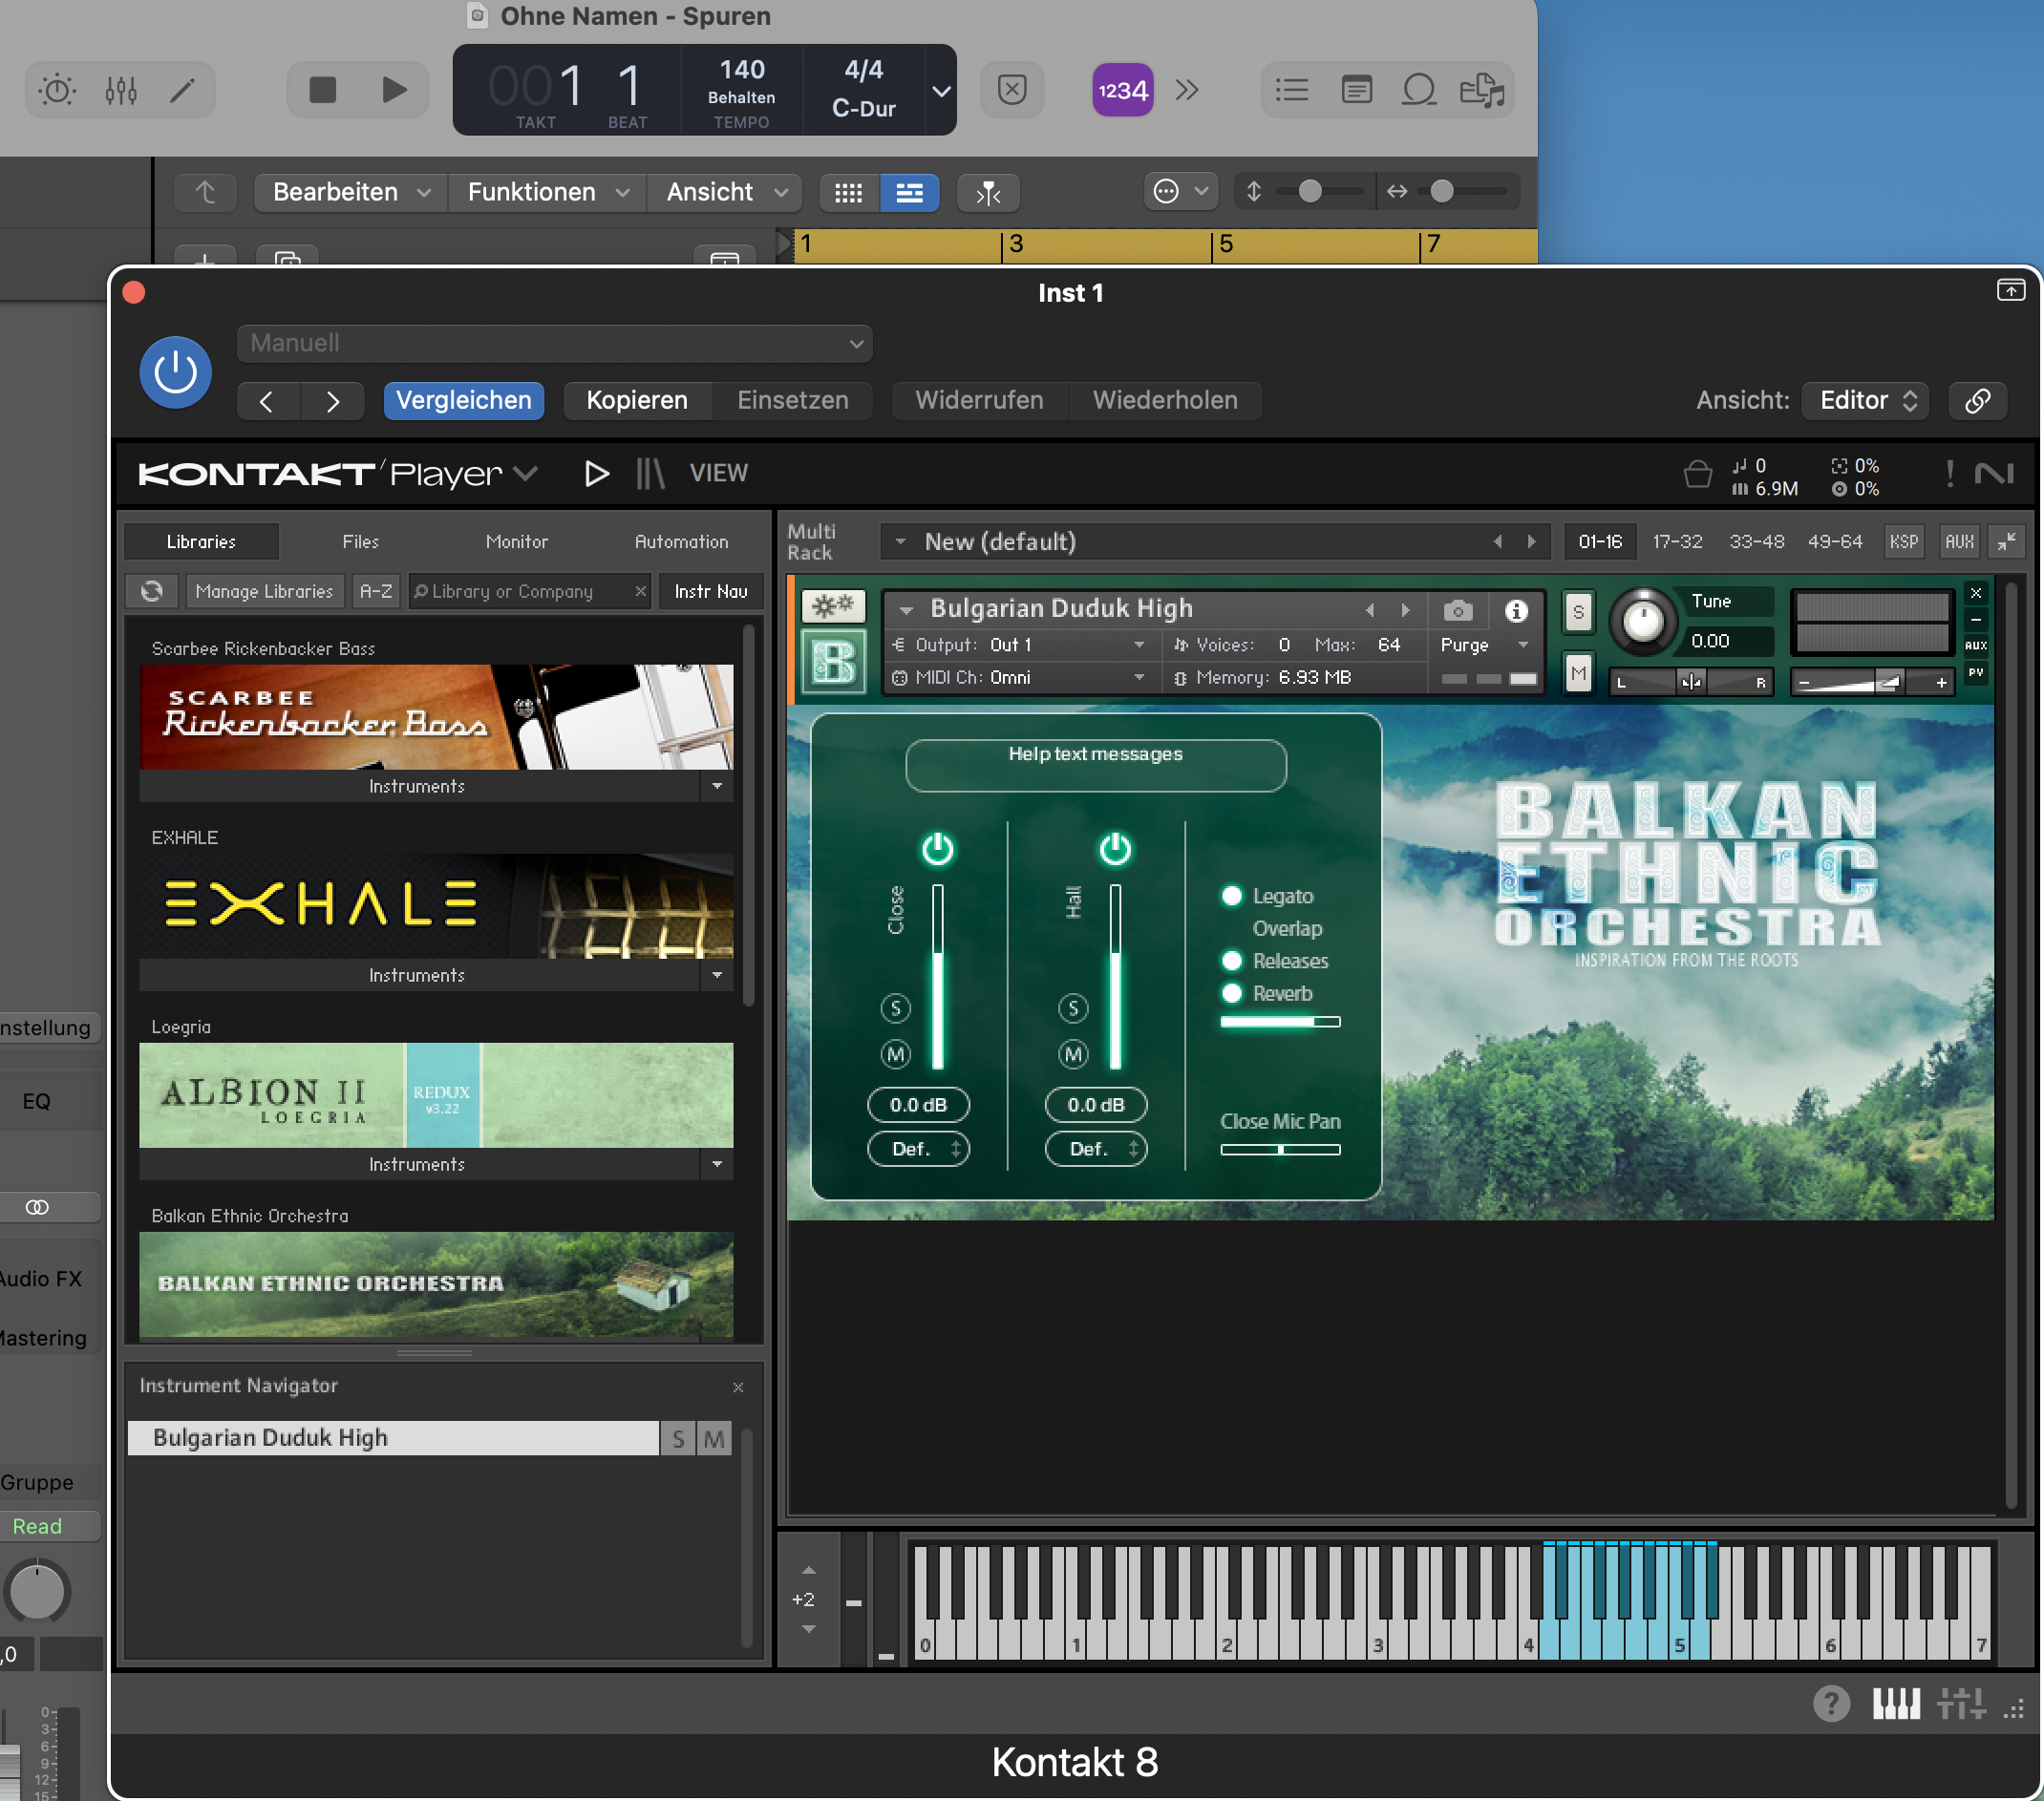This screenshot has height=1801, width=2044.
Task: Open the Logic mixer sliders icon
Action: pyautogui.click(x=121, y=91)
